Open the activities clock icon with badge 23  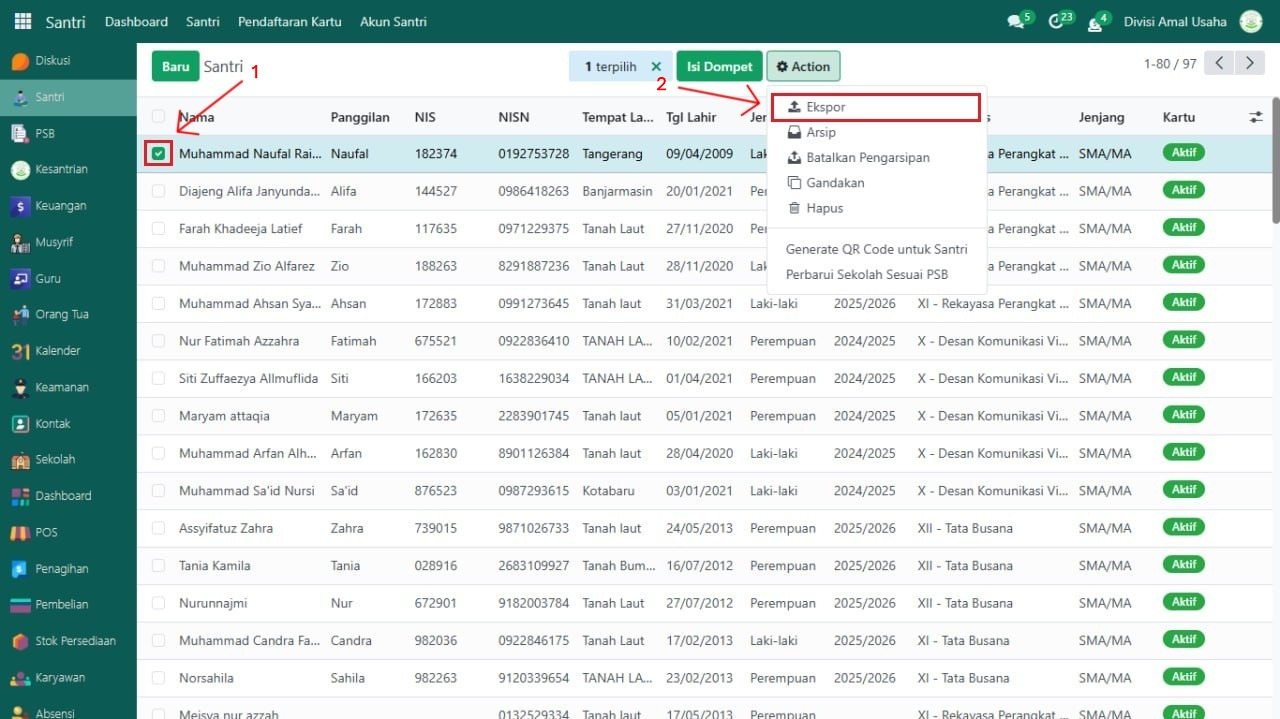[x=1056, y=22]
